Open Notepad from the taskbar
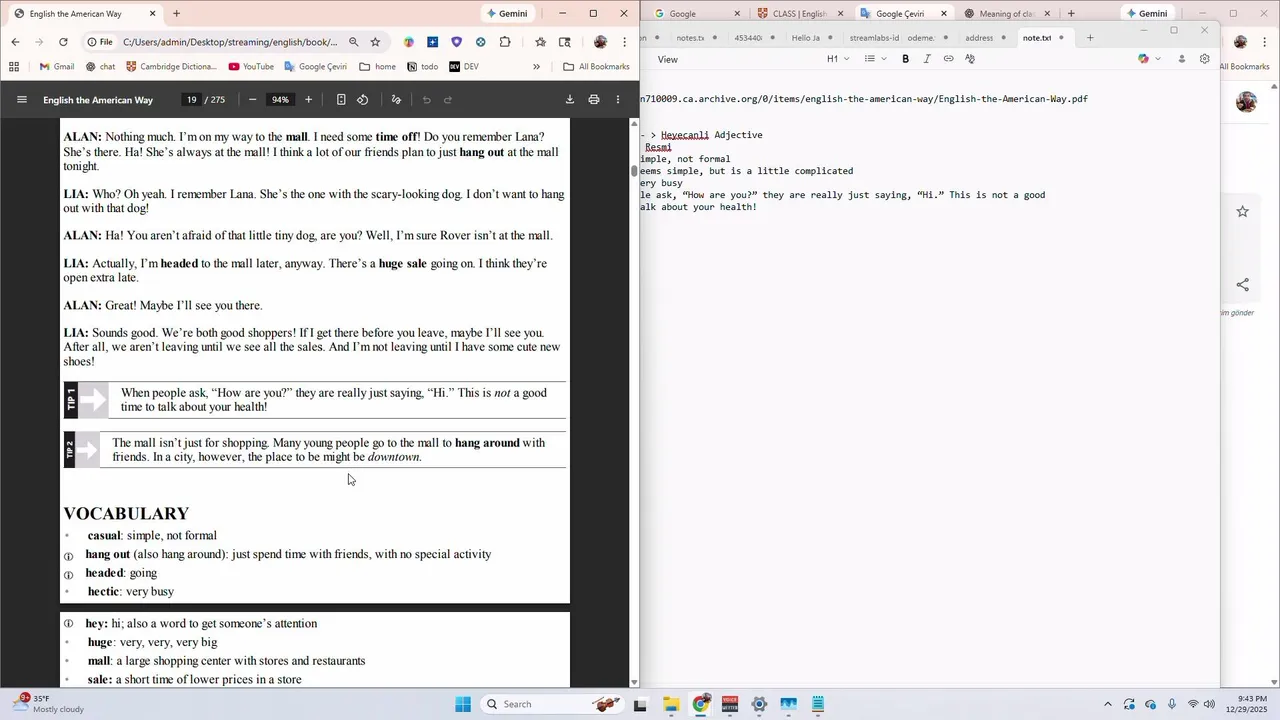 click(x=817, y=704)
